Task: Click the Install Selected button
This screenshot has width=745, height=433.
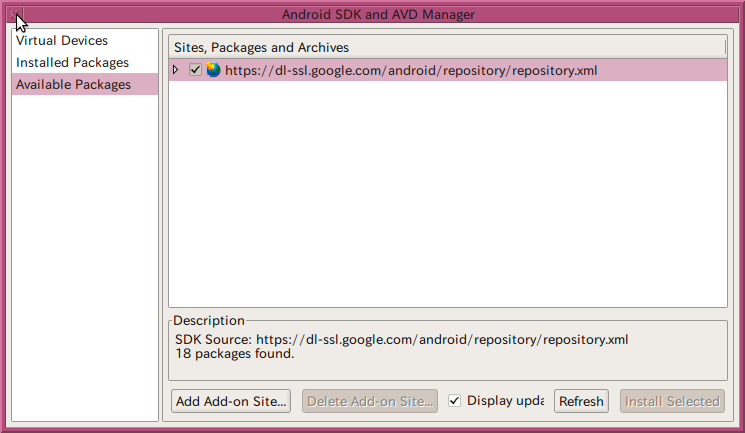Action: click(672, 401)
